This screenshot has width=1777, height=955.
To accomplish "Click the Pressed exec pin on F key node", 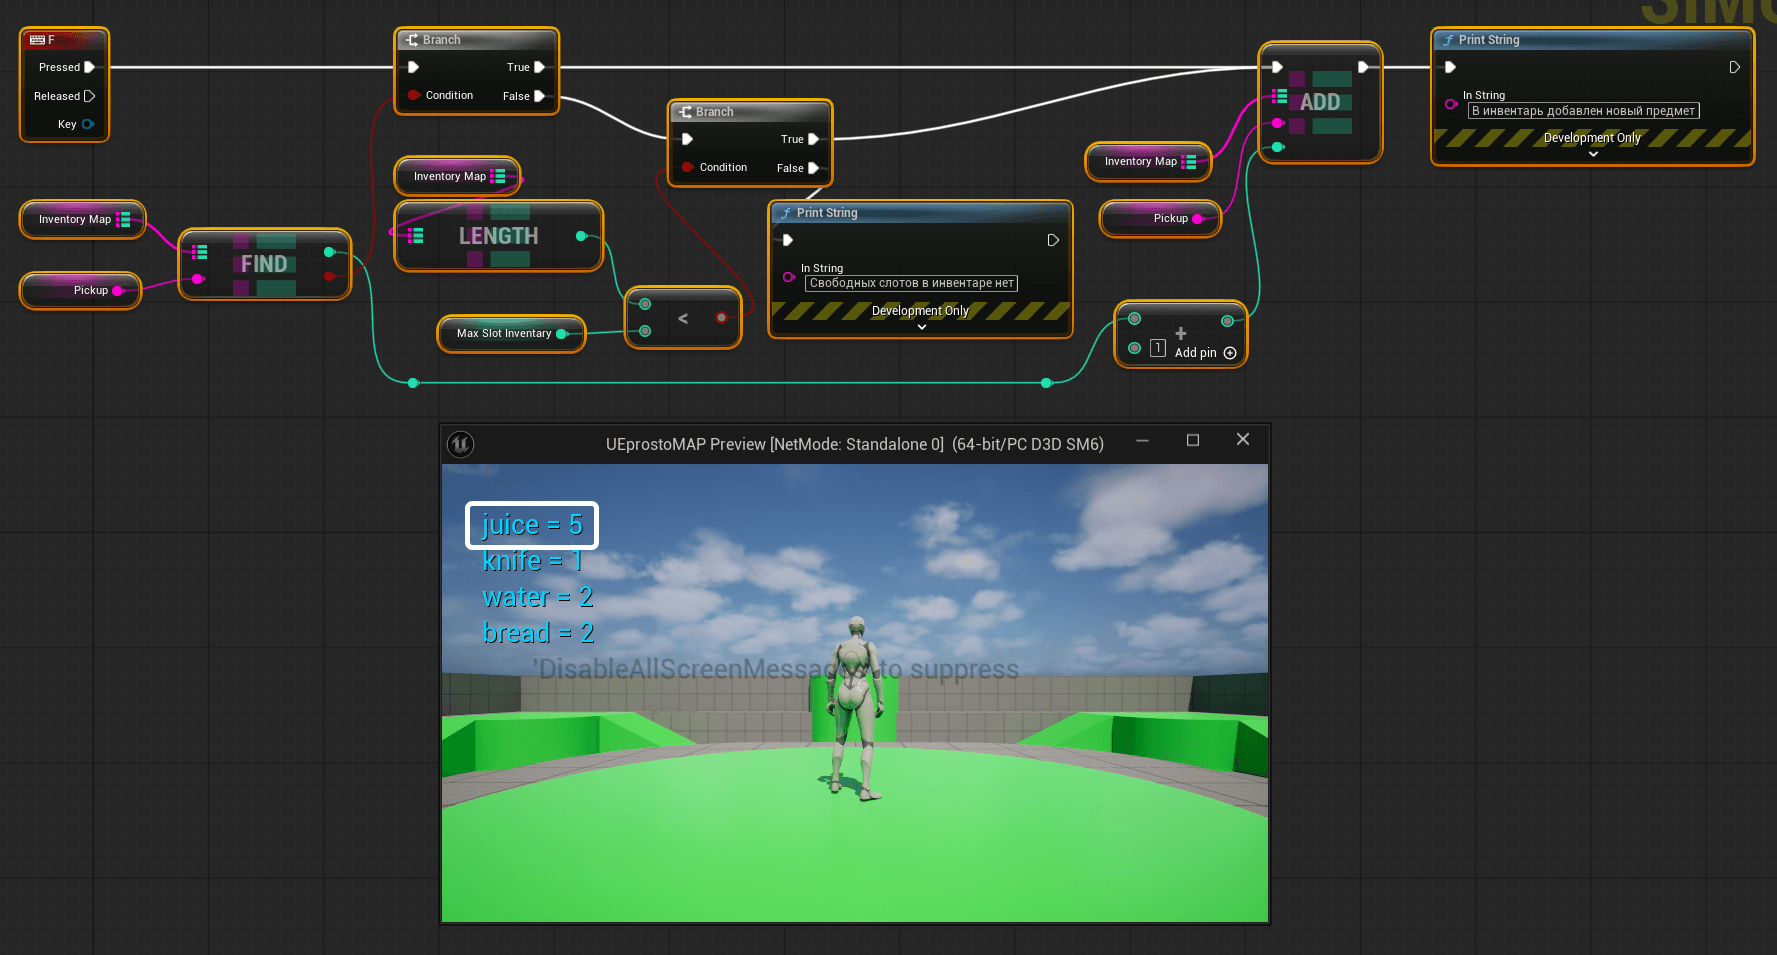I will 89,67.
